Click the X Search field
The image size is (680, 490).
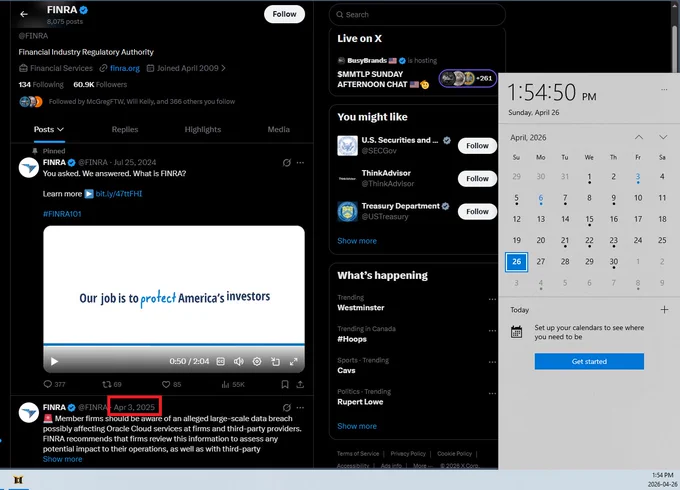[417, 15]
